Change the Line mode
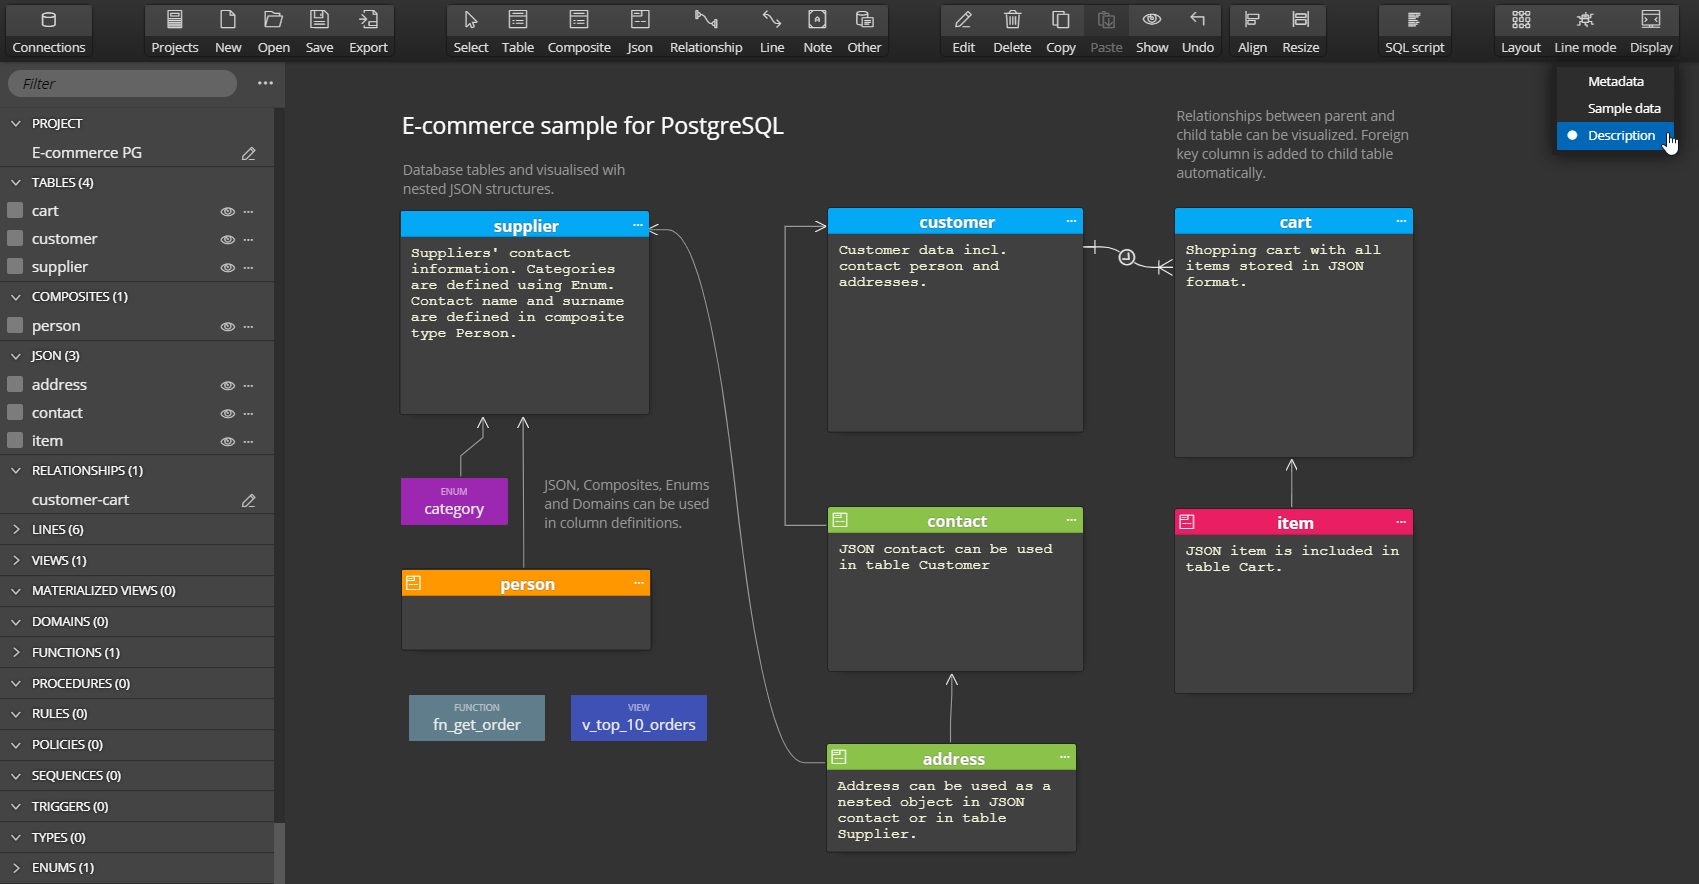Image resolution: width=1699 pixels, height=884 pixels. click(1585, 31)
